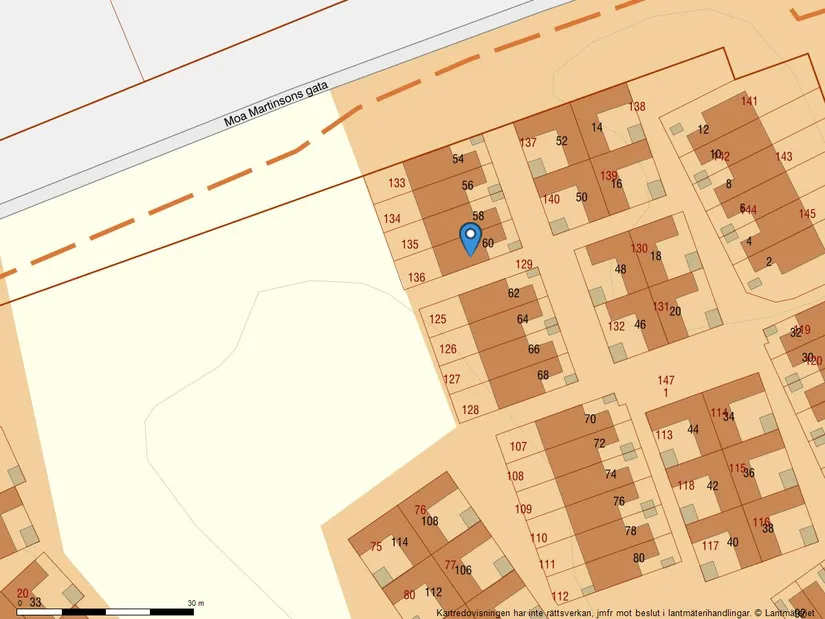The height and width of the screenshot is (619, 825).
Task: Click black house number 74
Action: tap(610, 474)
